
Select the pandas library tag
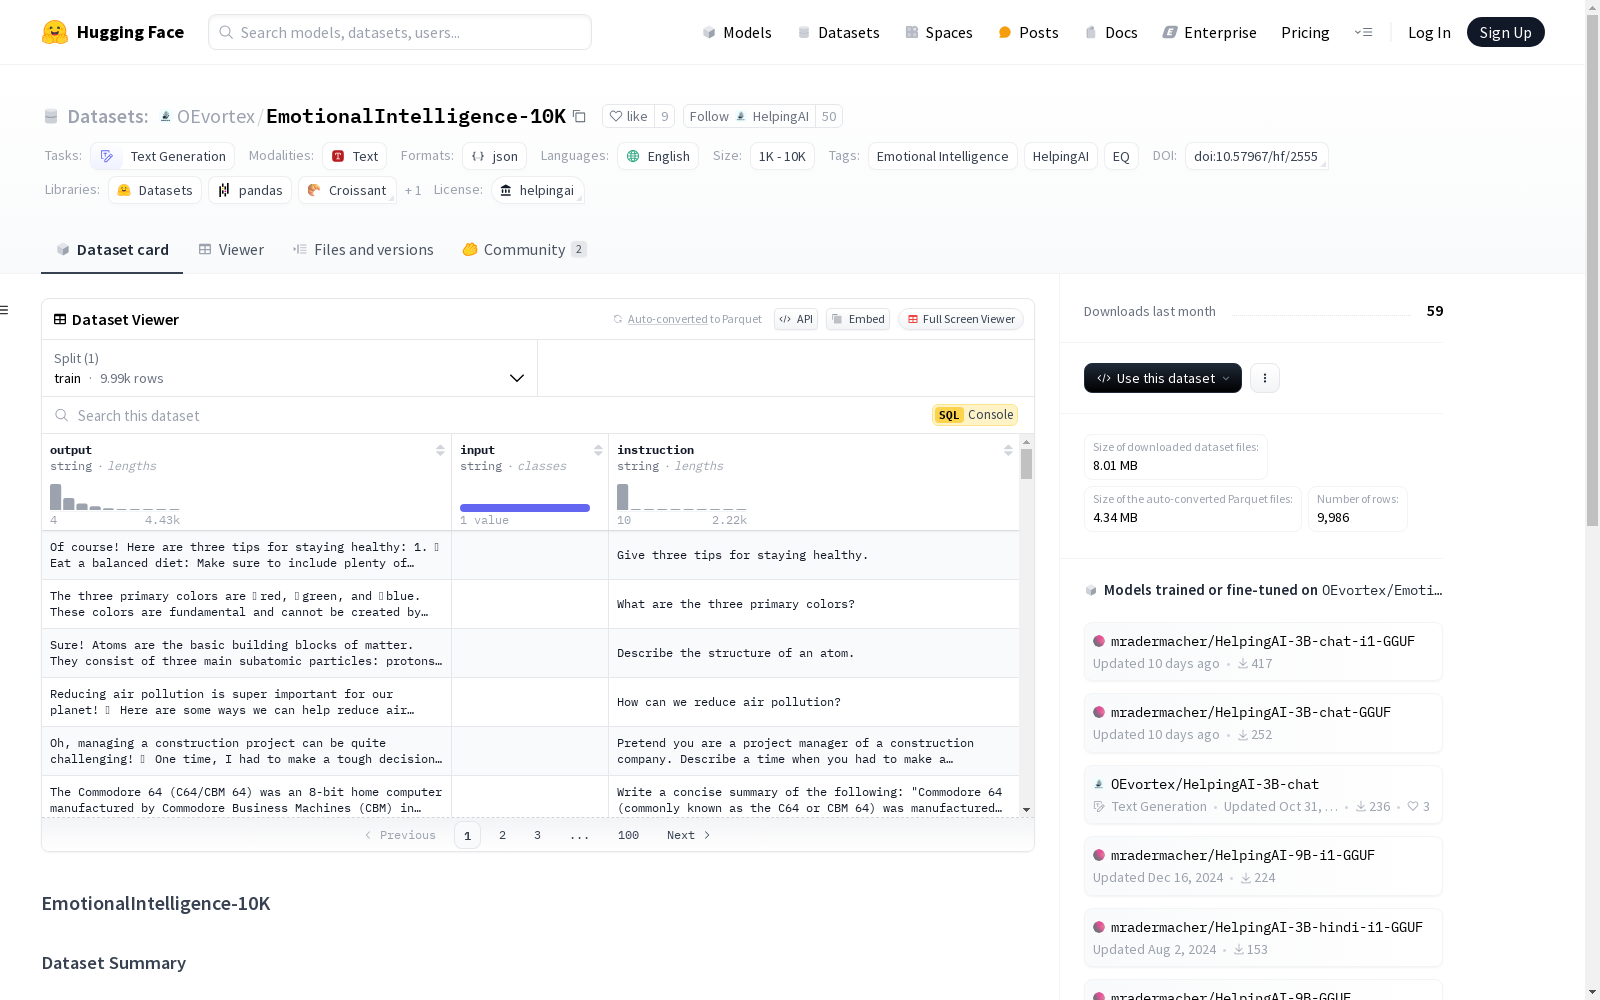coord(250,190)
